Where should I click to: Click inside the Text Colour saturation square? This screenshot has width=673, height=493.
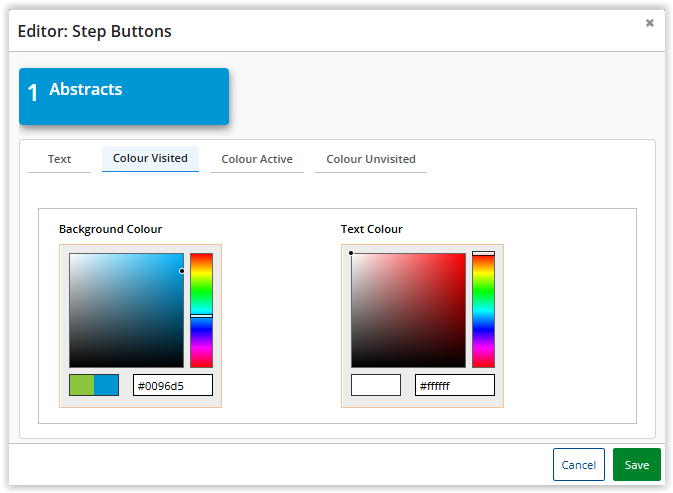408,310
